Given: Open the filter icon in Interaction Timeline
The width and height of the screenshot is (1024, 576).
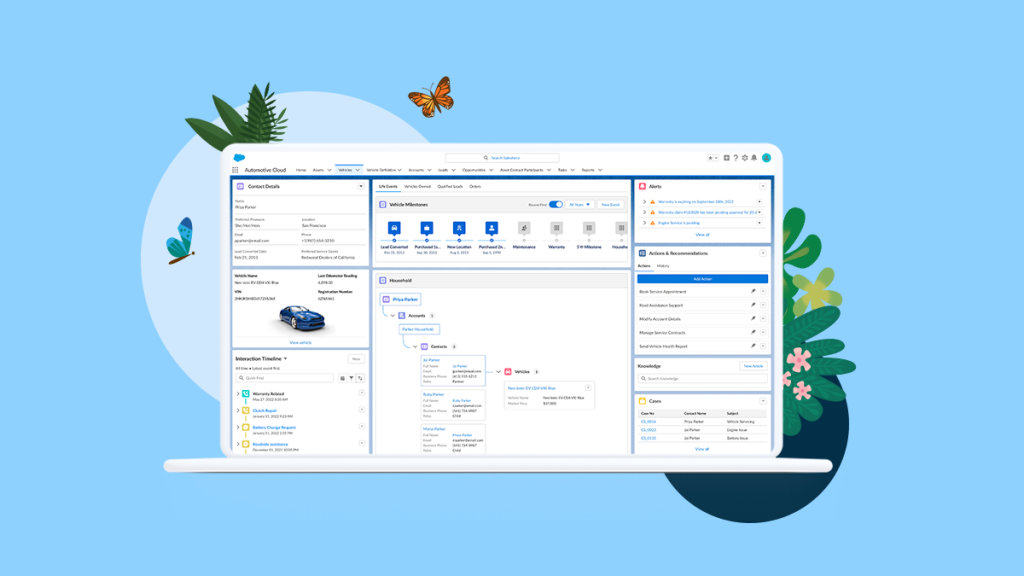Looking at the screenshot, I should (351, 378).
